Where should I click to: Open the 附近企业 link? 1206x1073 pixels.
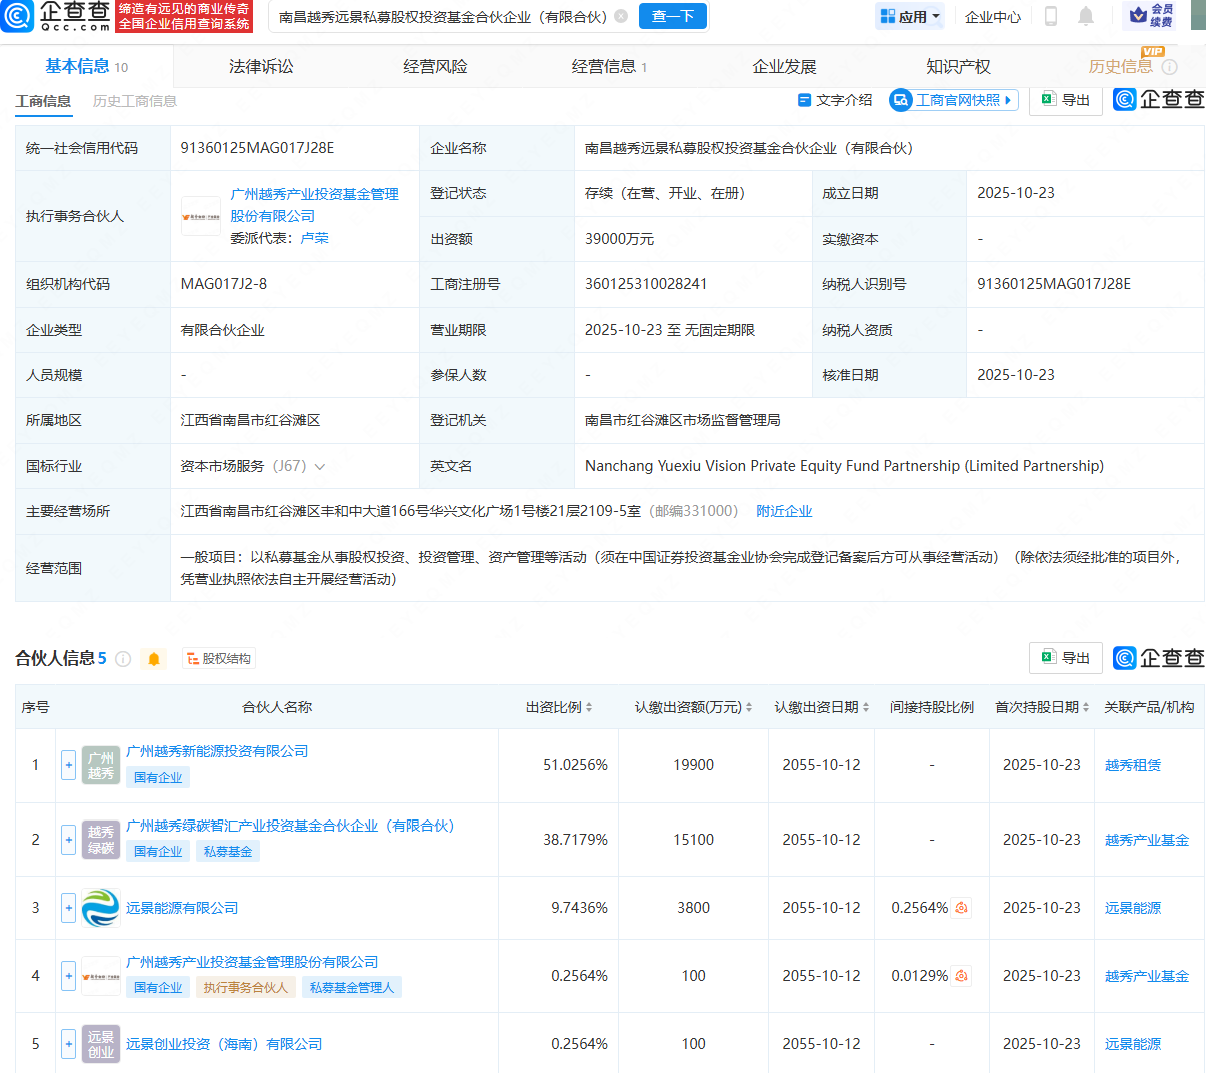click(784, 511)
